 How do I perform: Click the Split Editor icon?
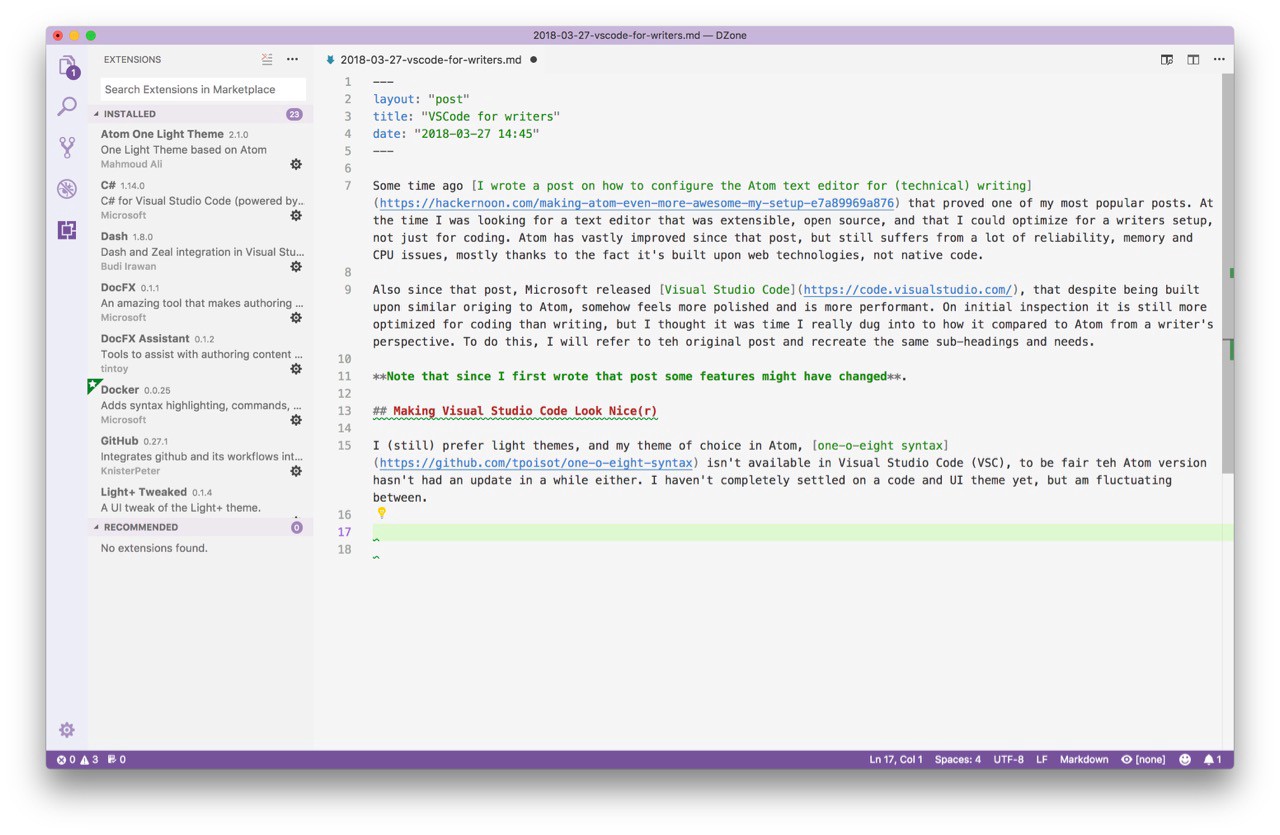1193,60
